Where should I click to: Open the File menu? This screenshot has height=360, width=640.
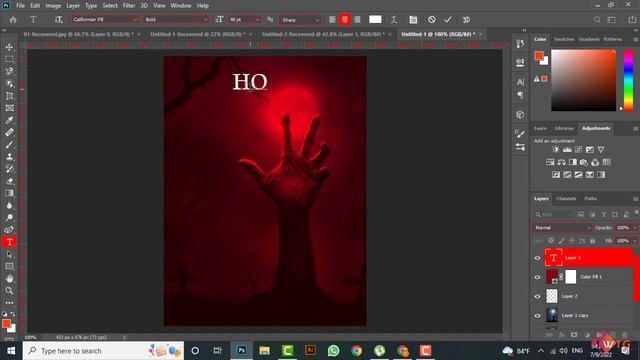(x=20, y=6)
